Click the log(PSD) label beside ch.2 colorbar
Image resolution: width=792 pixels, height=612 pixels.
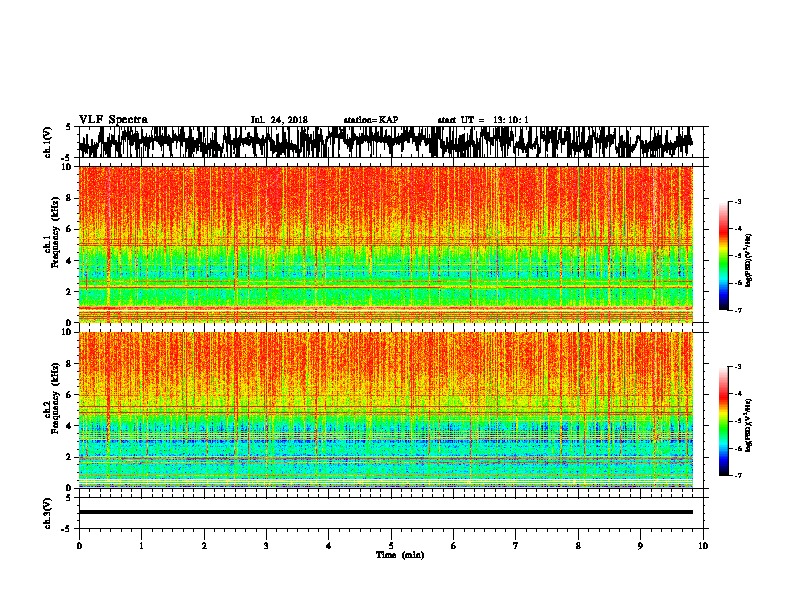tap(749, 425)
